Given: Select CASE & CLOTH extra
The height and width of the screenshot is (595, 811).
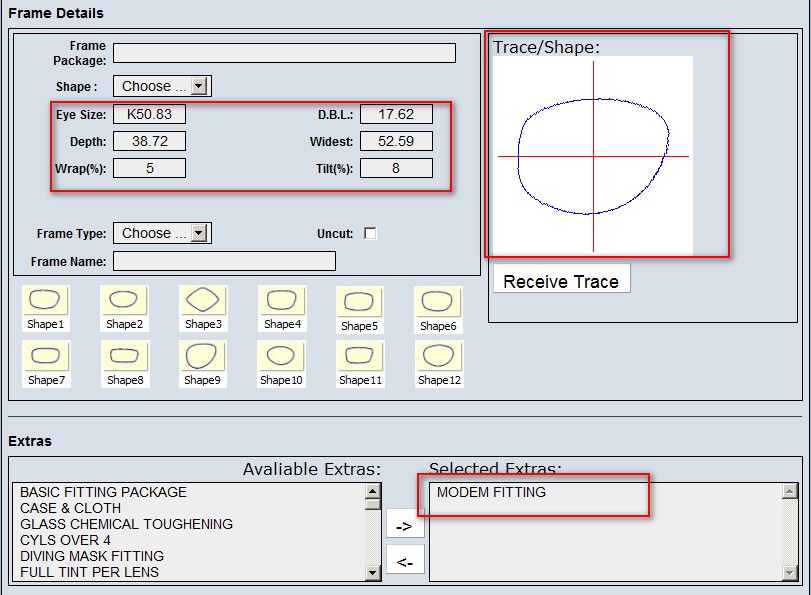Looking at the screenshot, I should click(x=70, y=508).
